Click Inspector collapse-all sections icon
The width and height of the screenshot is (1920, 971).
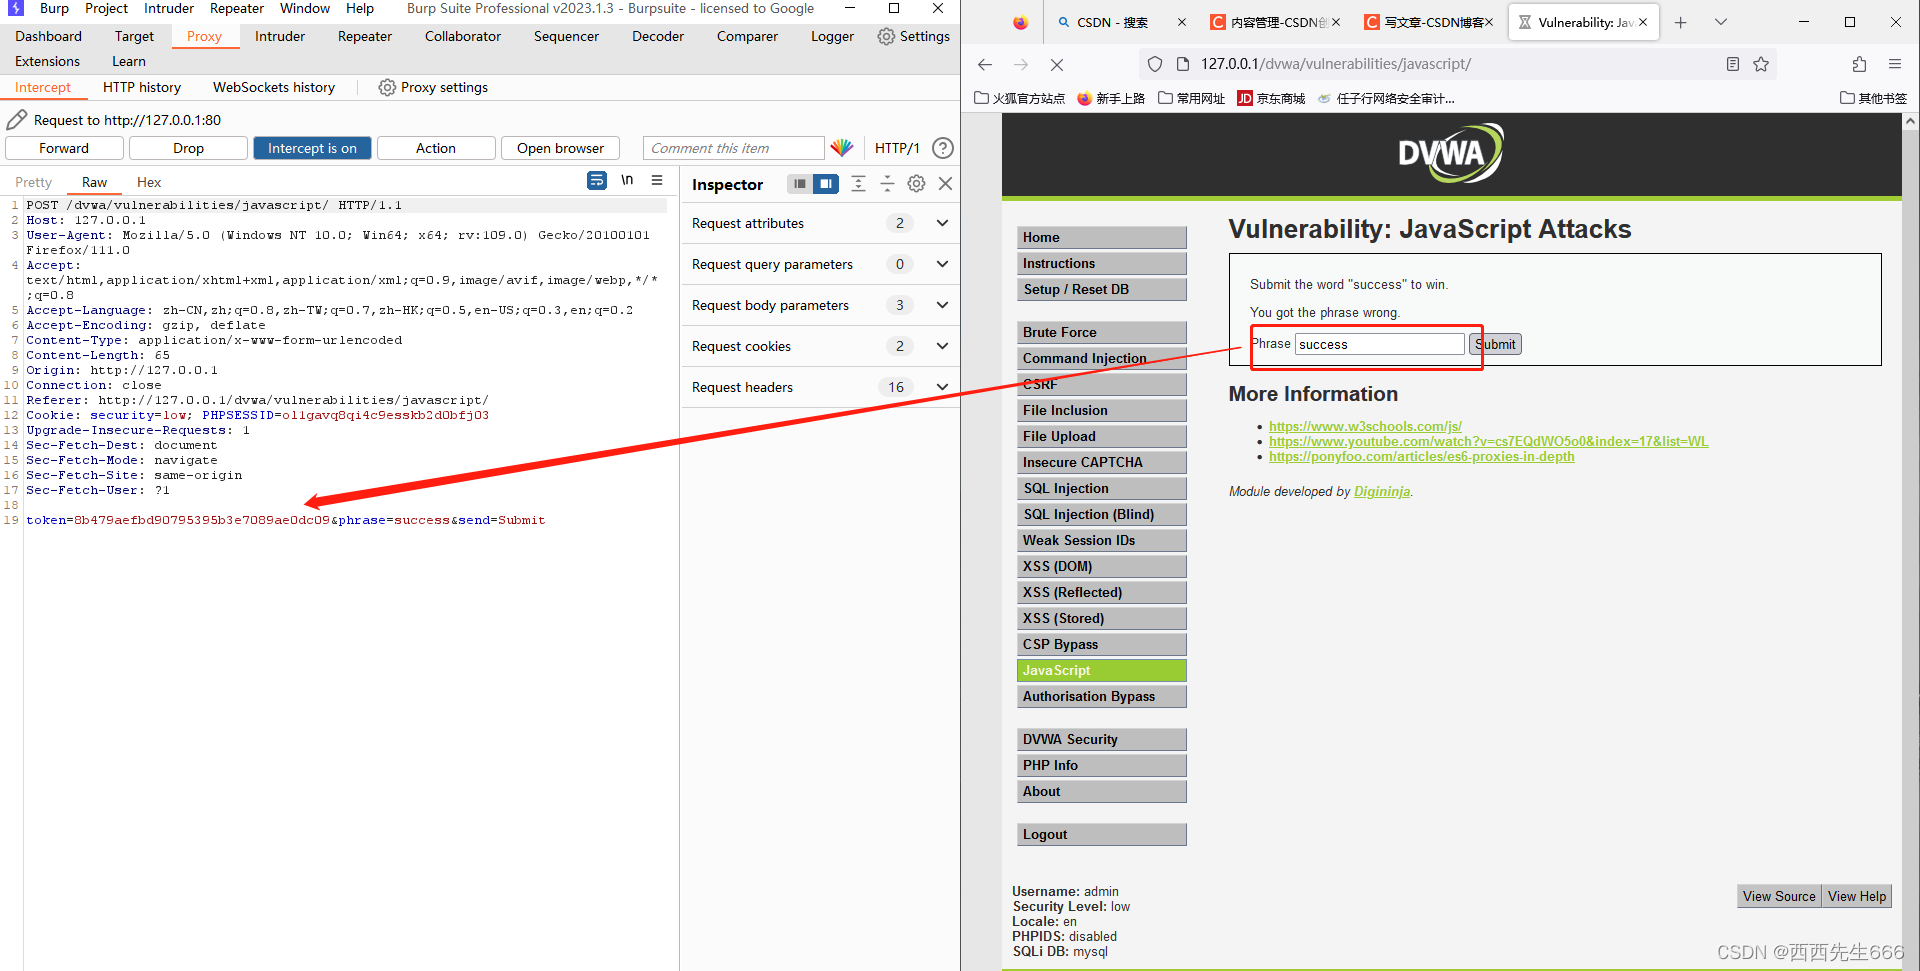887,184
